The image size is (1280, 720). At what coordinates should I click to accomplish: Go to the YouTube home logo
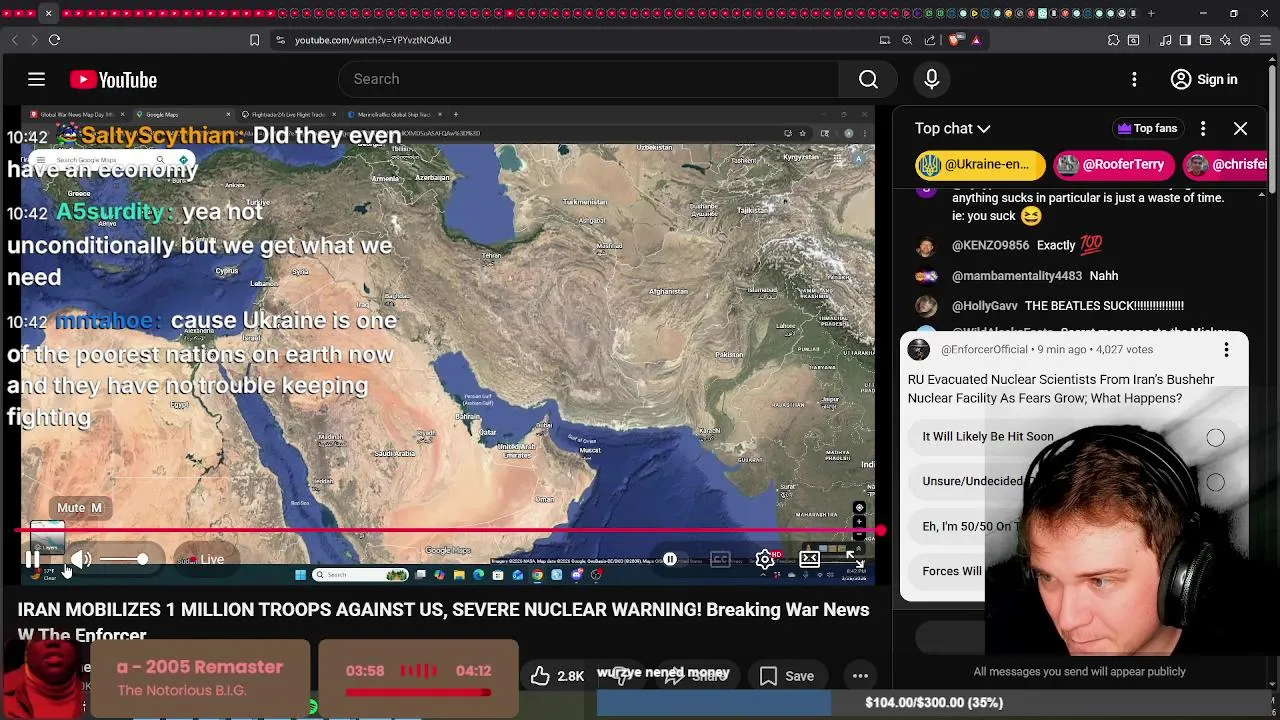[113, 80]
